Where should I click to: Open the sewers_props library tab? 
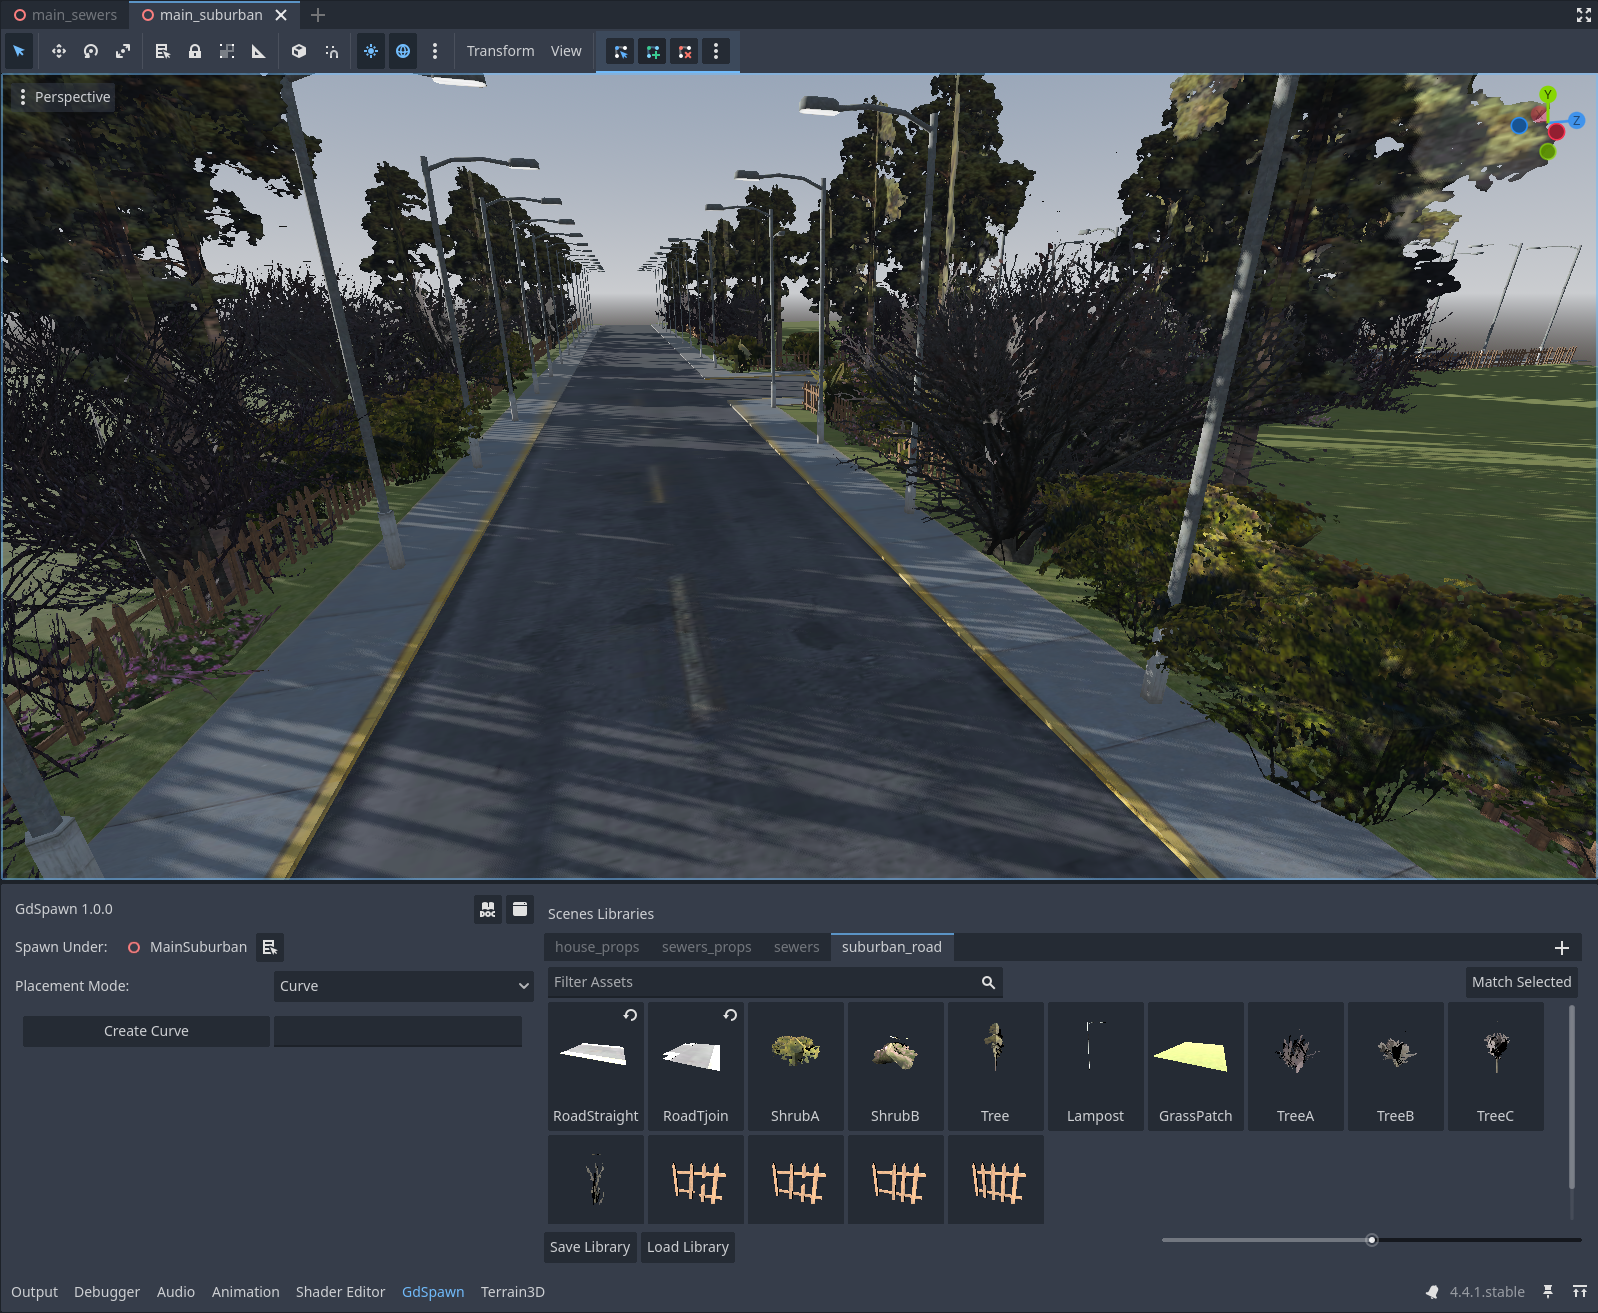[x=707, y=947]
